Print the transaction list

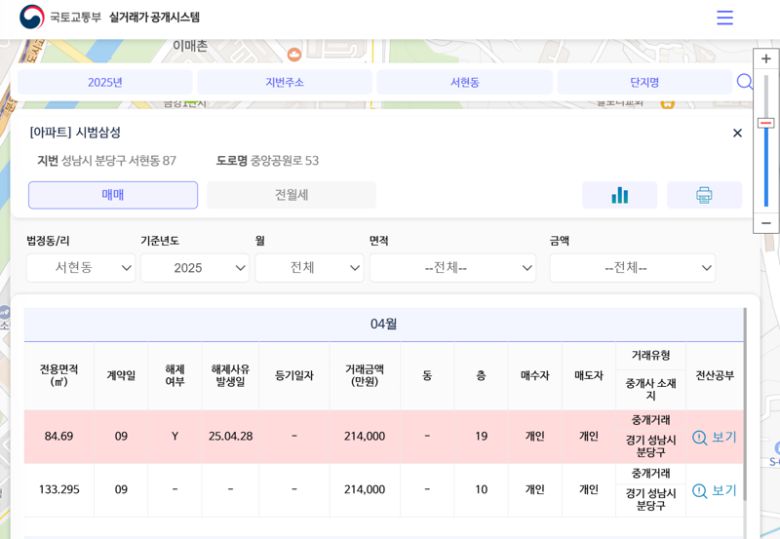pyautogui.click(x=704, y=195)
